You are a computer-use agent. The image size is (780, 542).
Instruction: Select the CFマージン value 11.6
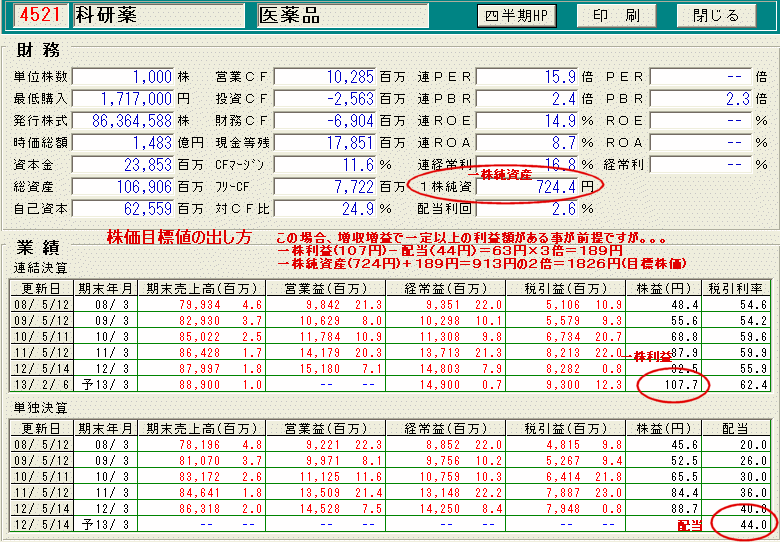pos(325,165)
